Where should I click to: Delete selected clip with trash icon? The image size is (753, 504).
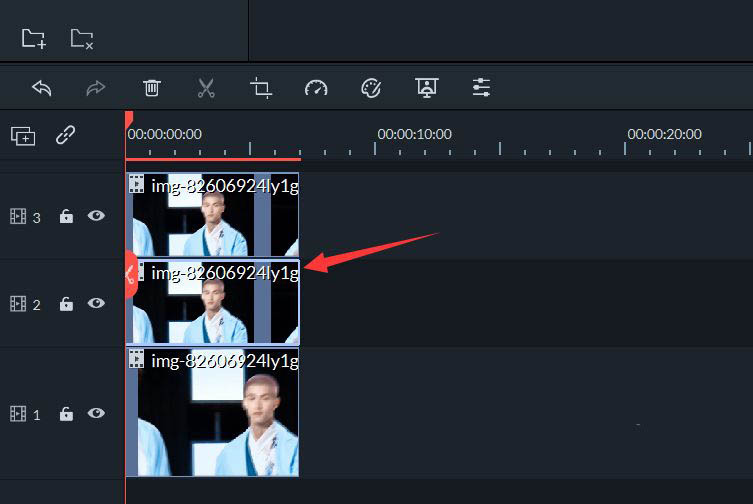coord(151,88)
